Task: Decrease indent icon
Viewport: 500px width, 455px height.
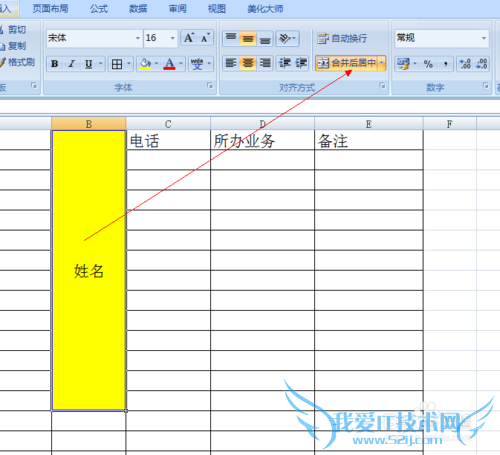Action: click(285, 63)
